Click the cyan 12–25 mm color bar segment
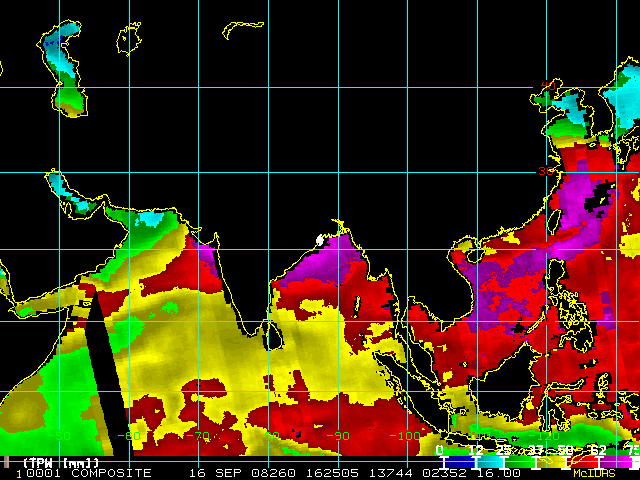640x480 pixels. click(x=490, y=462)
